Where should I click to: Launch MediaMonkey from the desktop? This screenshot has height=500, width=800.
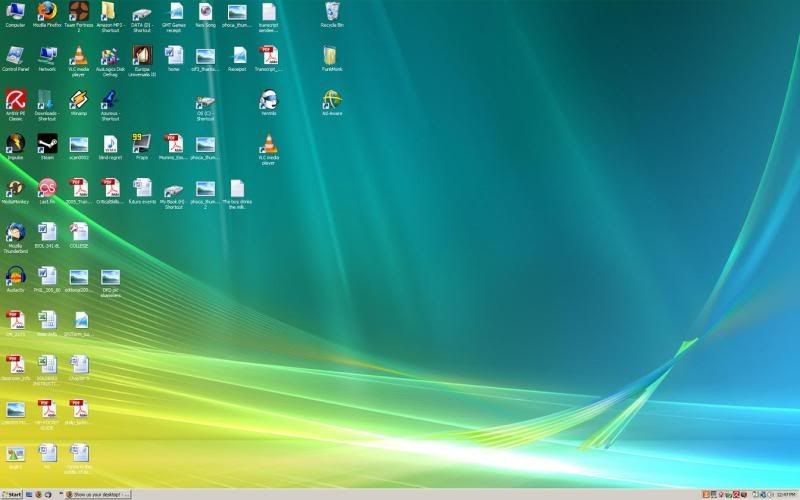(x=15, y=191)
